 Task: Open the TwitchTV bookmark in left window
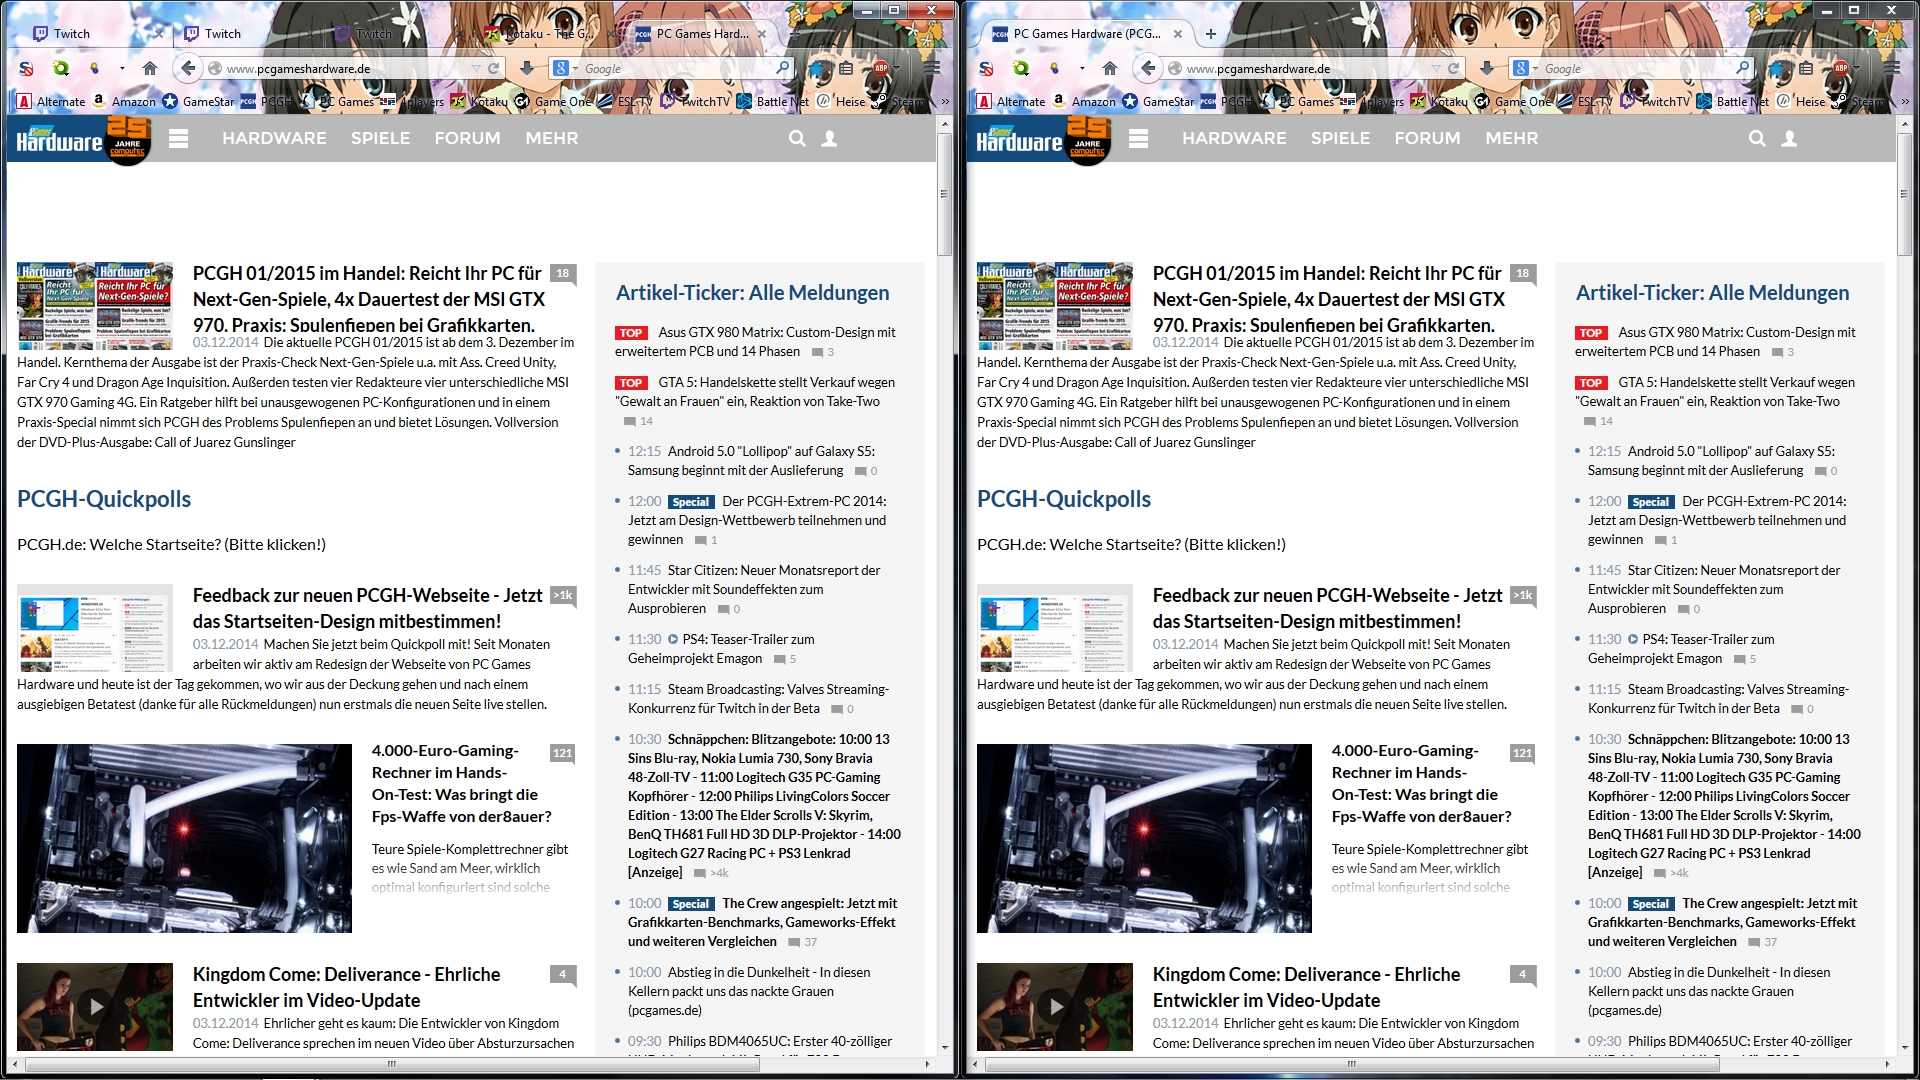(695, 101)
